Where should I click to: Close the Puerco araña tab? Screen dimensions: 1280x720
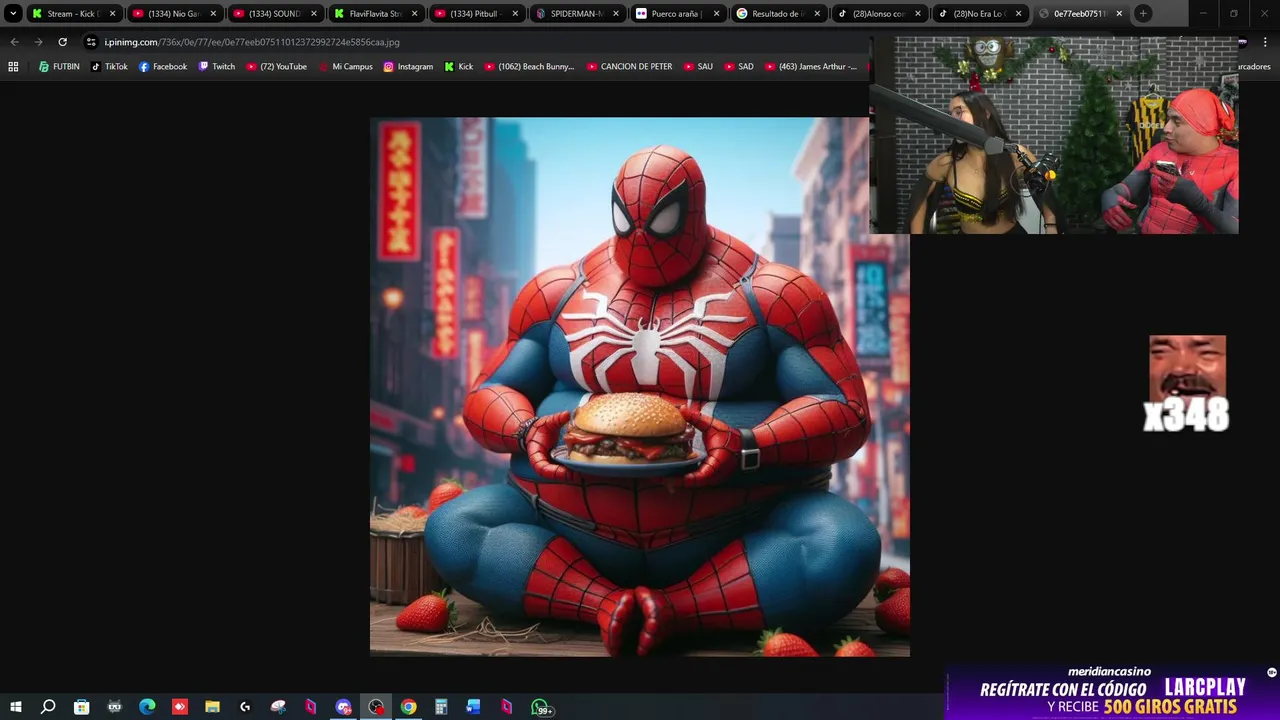[716, 14]
